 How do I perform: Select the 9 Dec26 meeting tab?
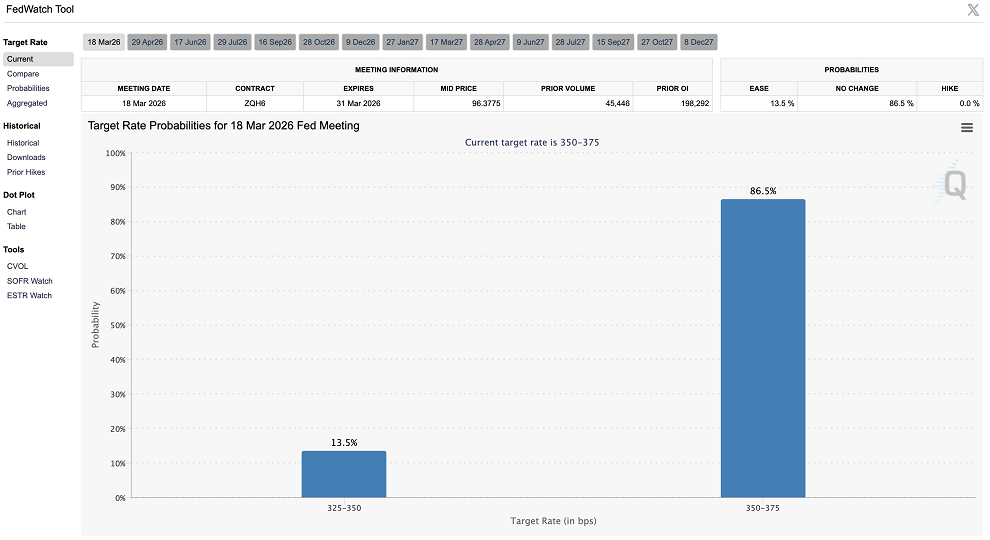coord(360,42)
